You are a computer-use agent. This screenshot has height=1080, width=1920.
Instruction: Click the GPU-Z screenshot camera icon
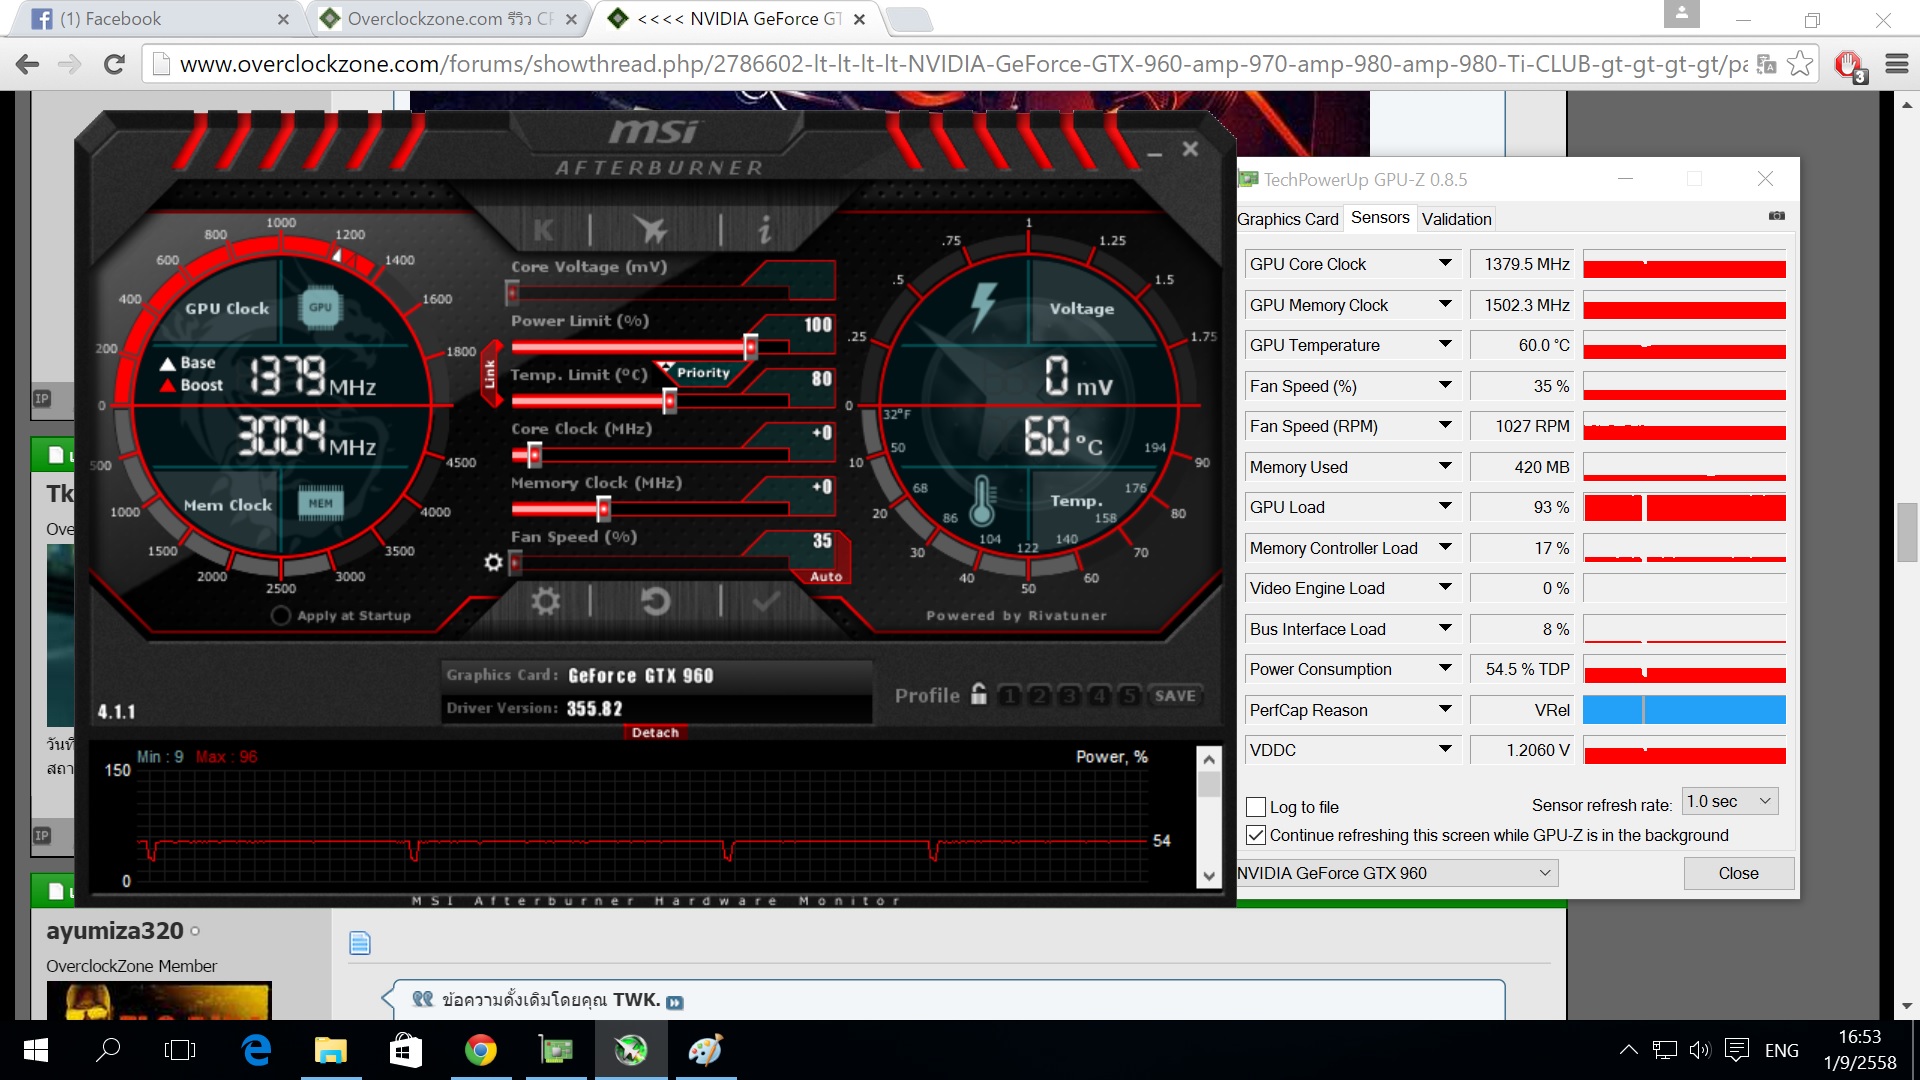pos(1776,216)
